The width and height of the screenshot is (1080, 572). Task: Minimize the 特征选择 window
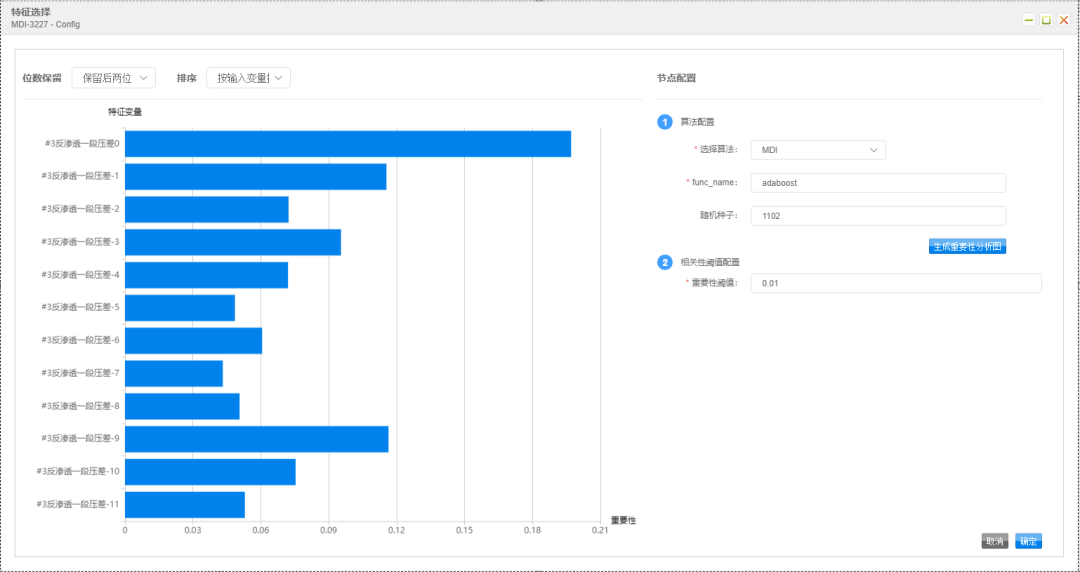pyautogui.click(x=1028, y=20)
